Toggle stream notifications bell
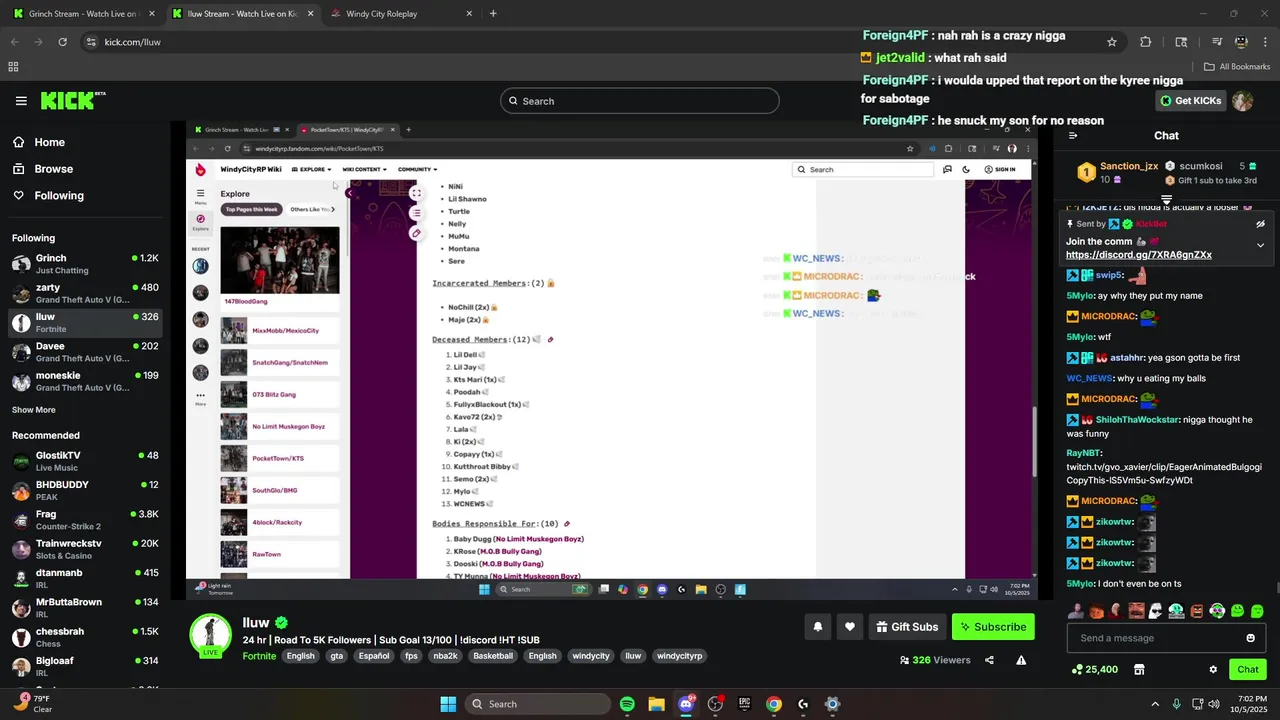This screenshot has height=720, width=1280. tap(818, 627)
